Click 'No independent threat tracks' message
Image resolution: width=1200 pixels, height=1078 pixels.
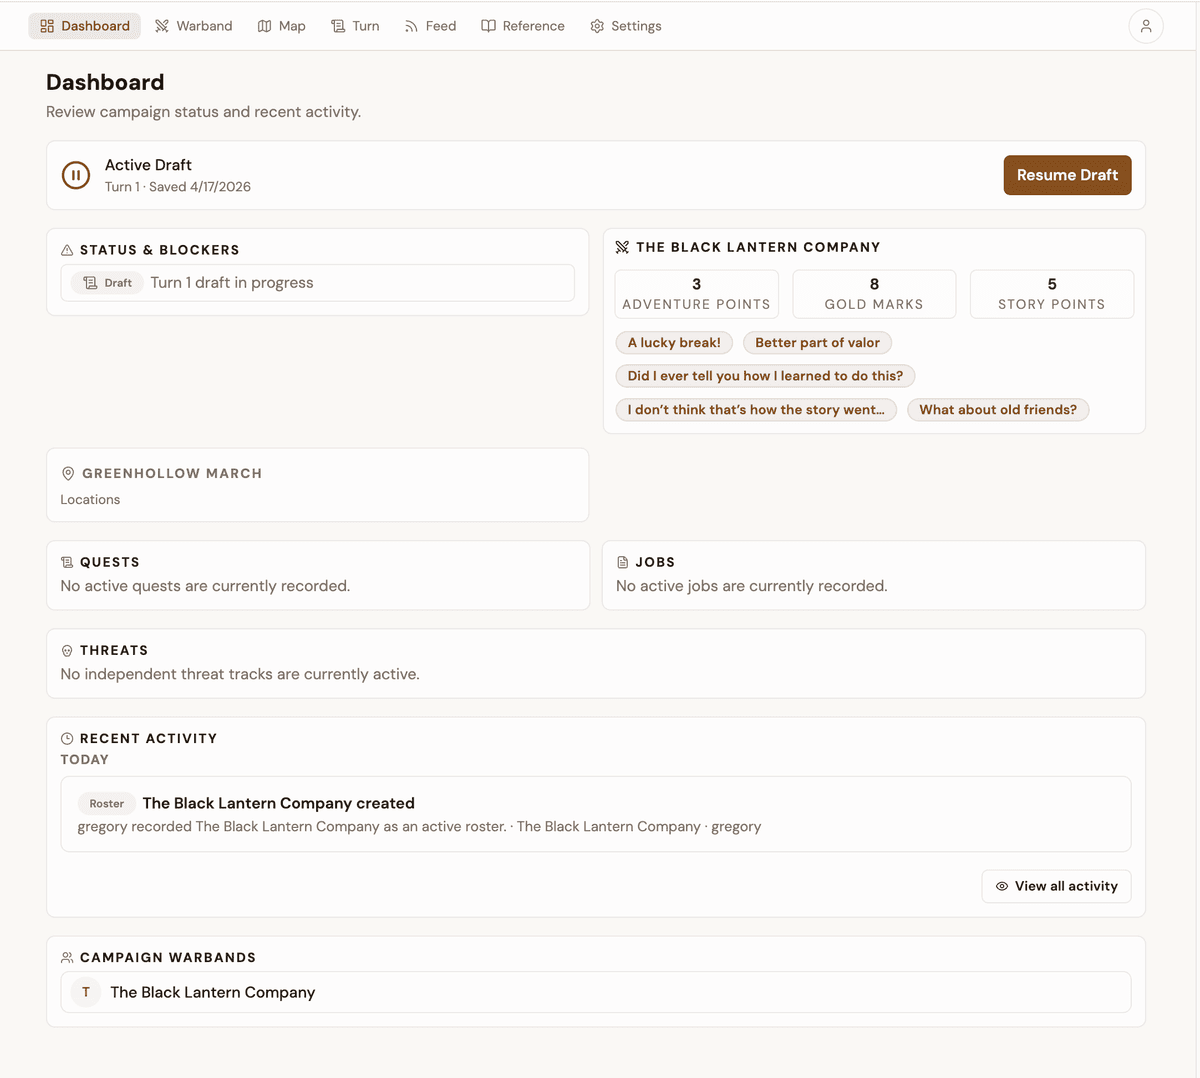(240, 674)
